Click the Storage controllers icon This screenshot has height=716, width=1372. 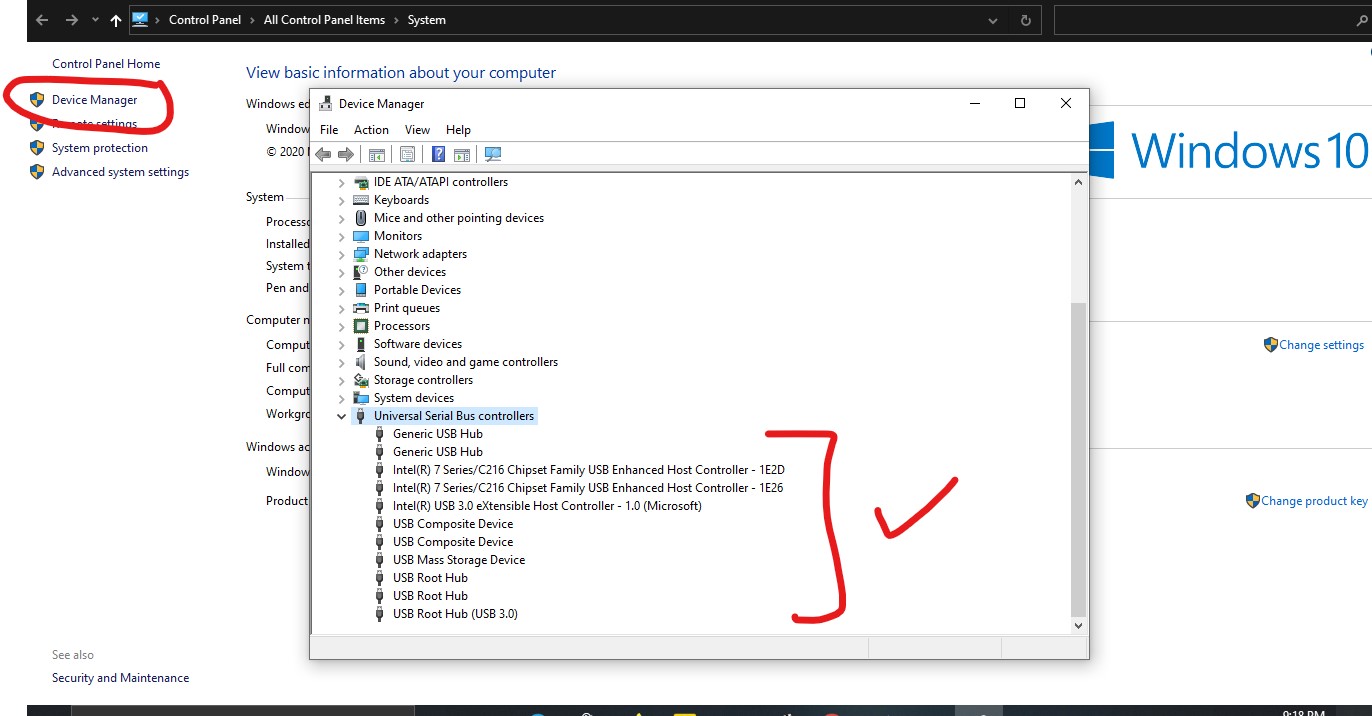point(361,380)
